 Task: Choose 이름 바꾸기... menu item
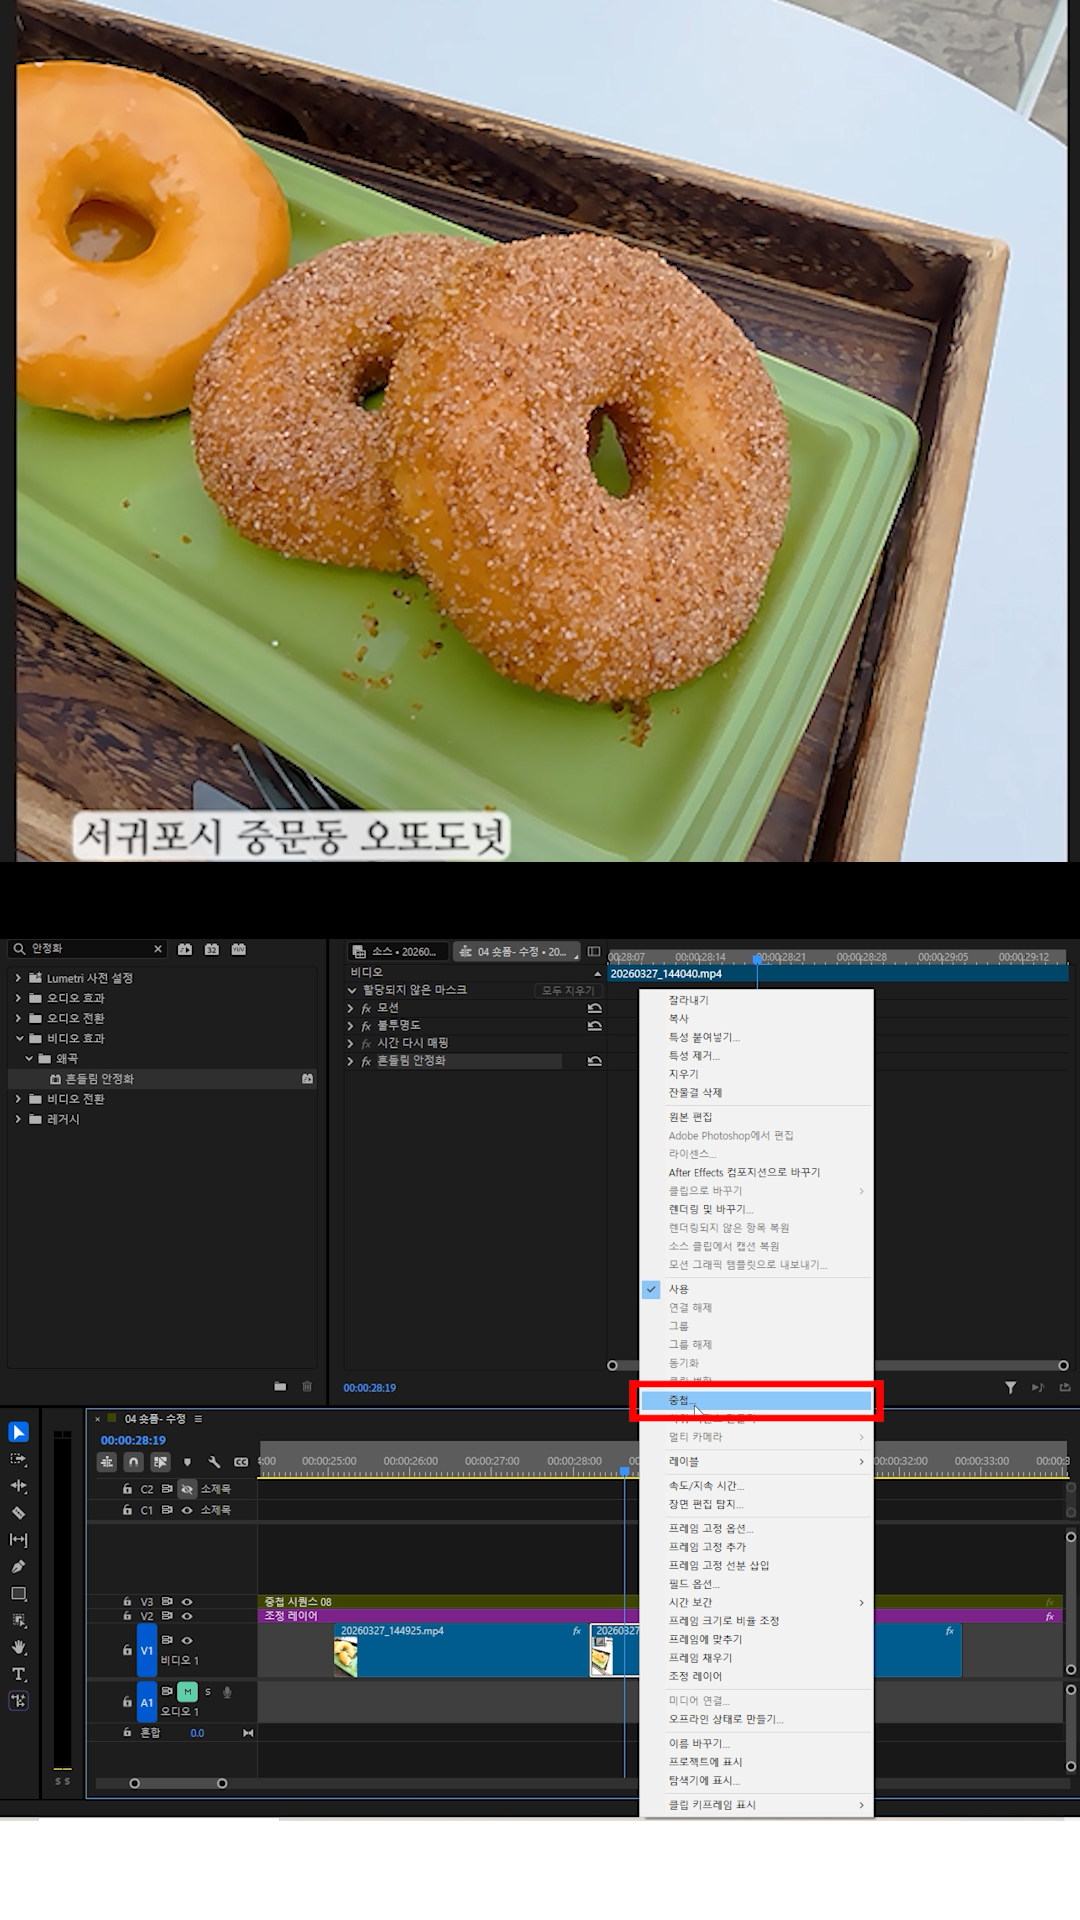tap(756, 1743)
